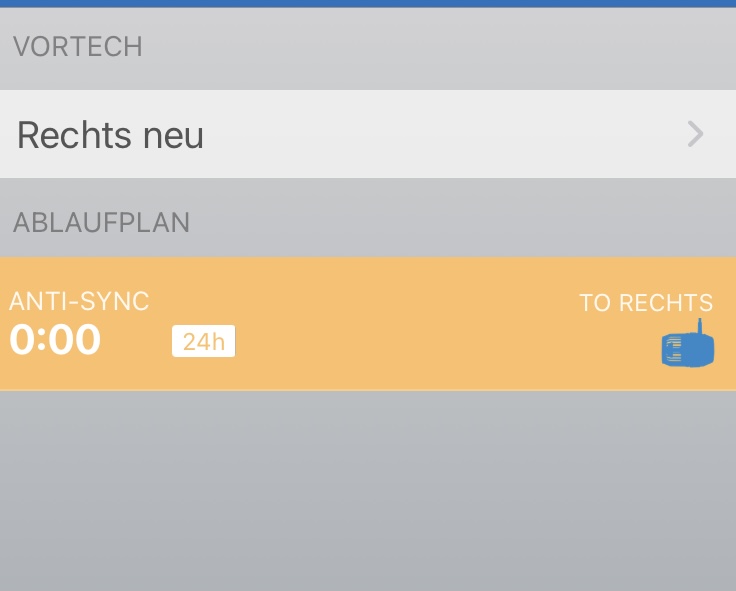The image size is (736, 591).
Task: Tap the VORTECH section header
Action: (77, 47)
